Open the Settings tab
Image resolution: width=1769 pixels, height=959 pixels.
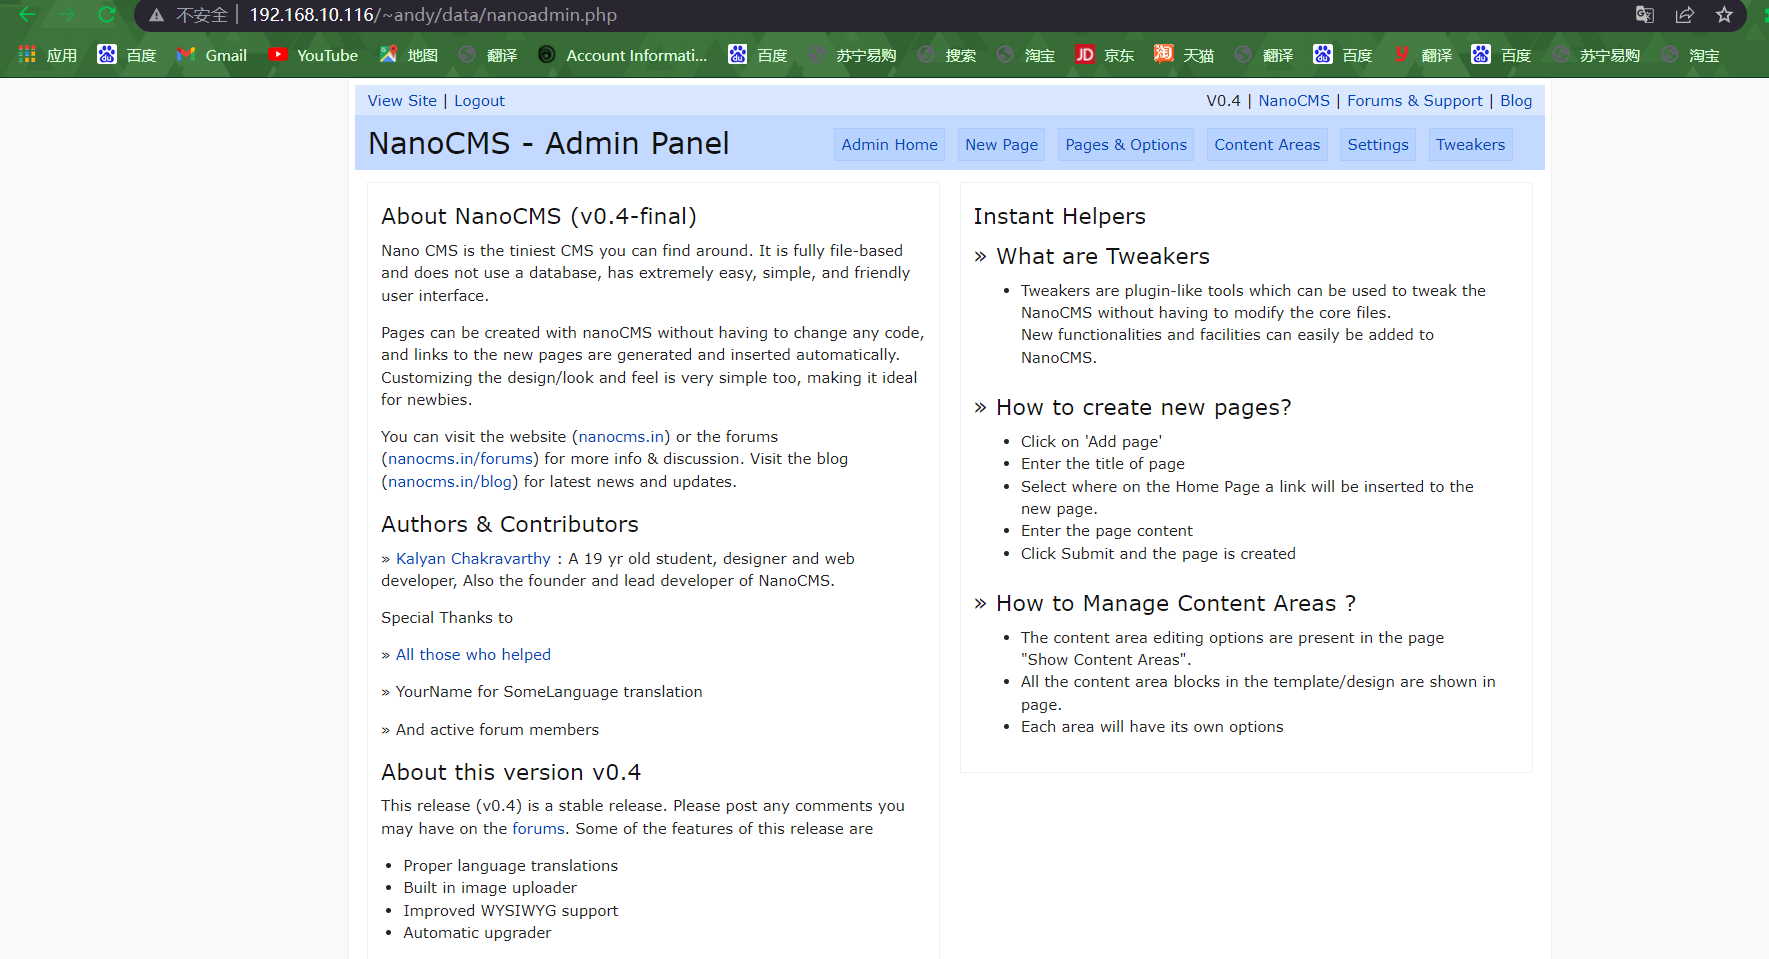click(x=1377, y=145)
